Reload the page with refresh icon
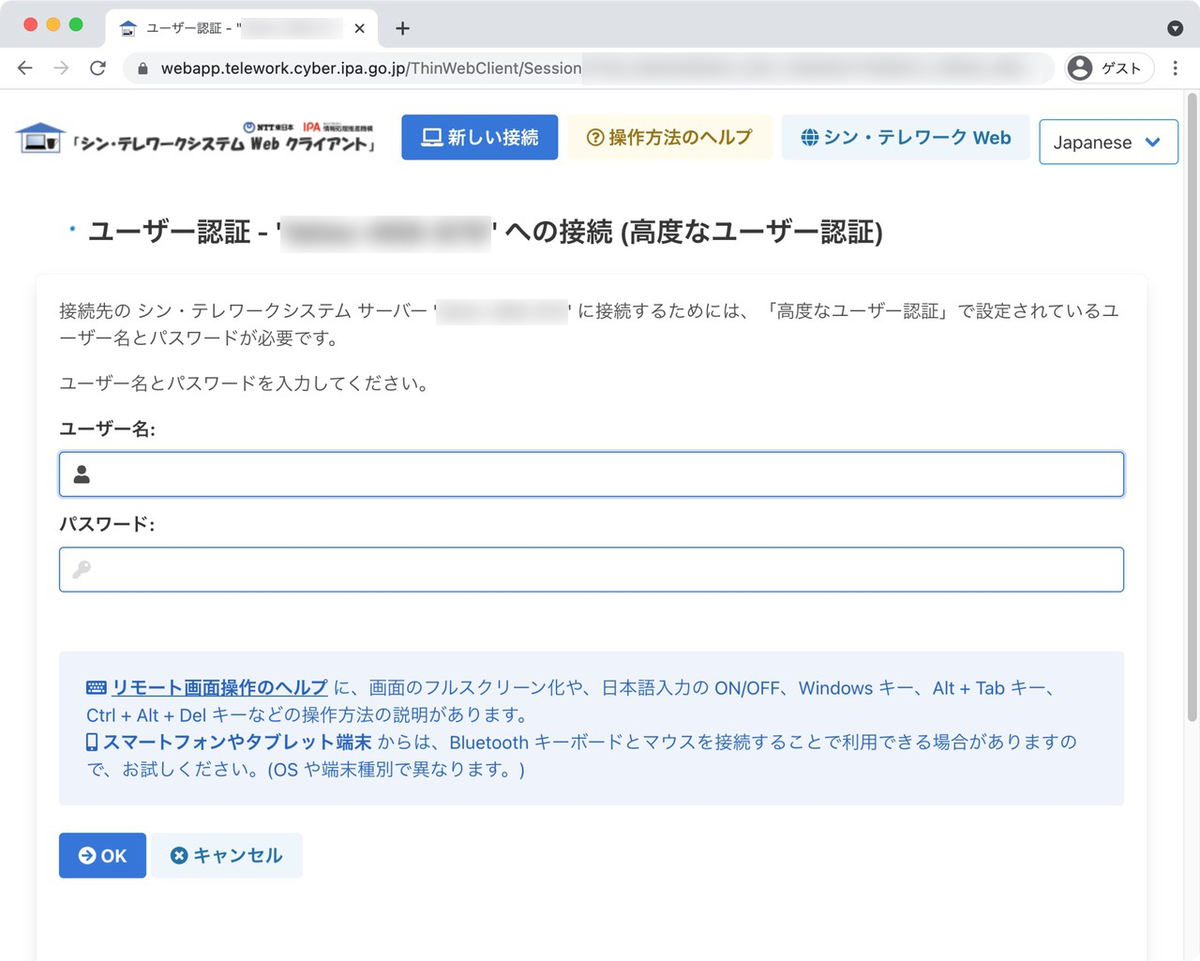1200x961 pixels. (x=97, y=68)
